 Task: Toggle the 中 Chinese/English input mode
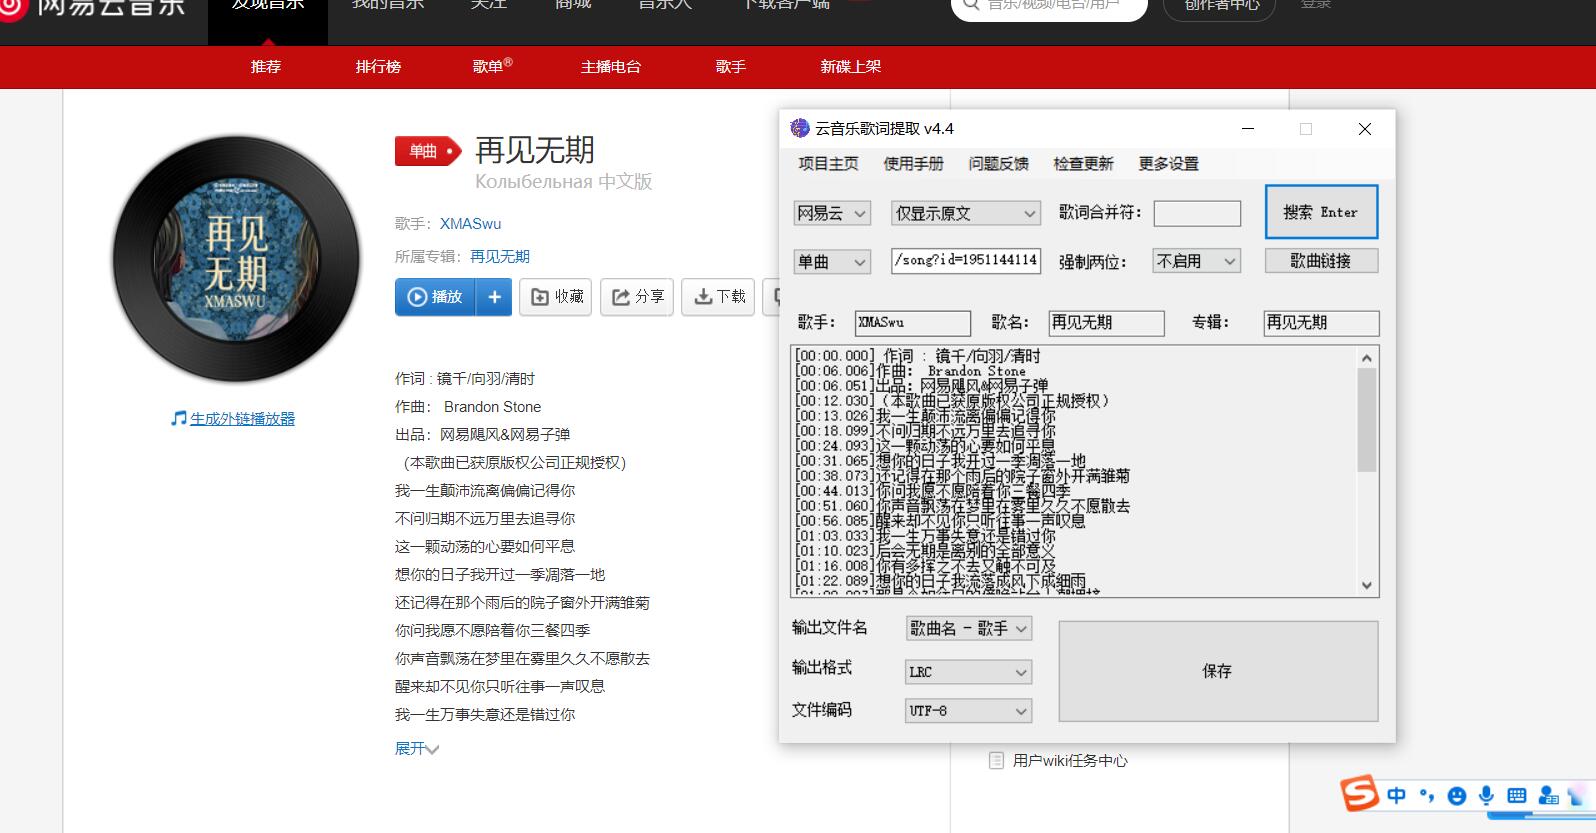pos(1396,796)
